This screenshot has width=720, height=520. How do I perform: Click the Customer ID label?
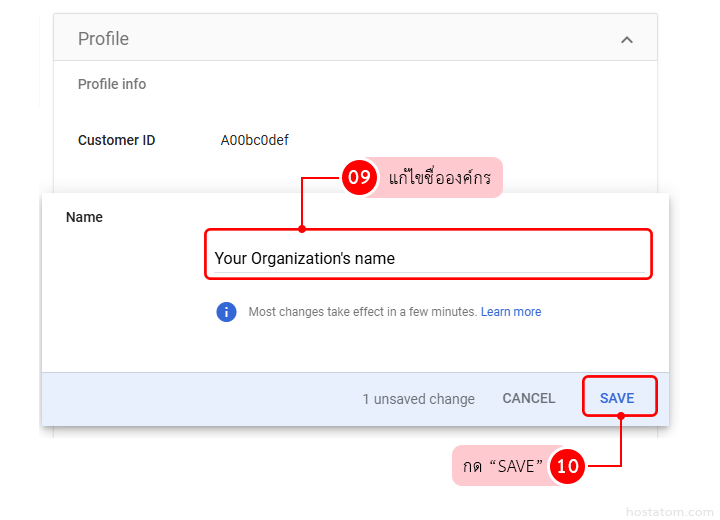click(x=116, y=140)
